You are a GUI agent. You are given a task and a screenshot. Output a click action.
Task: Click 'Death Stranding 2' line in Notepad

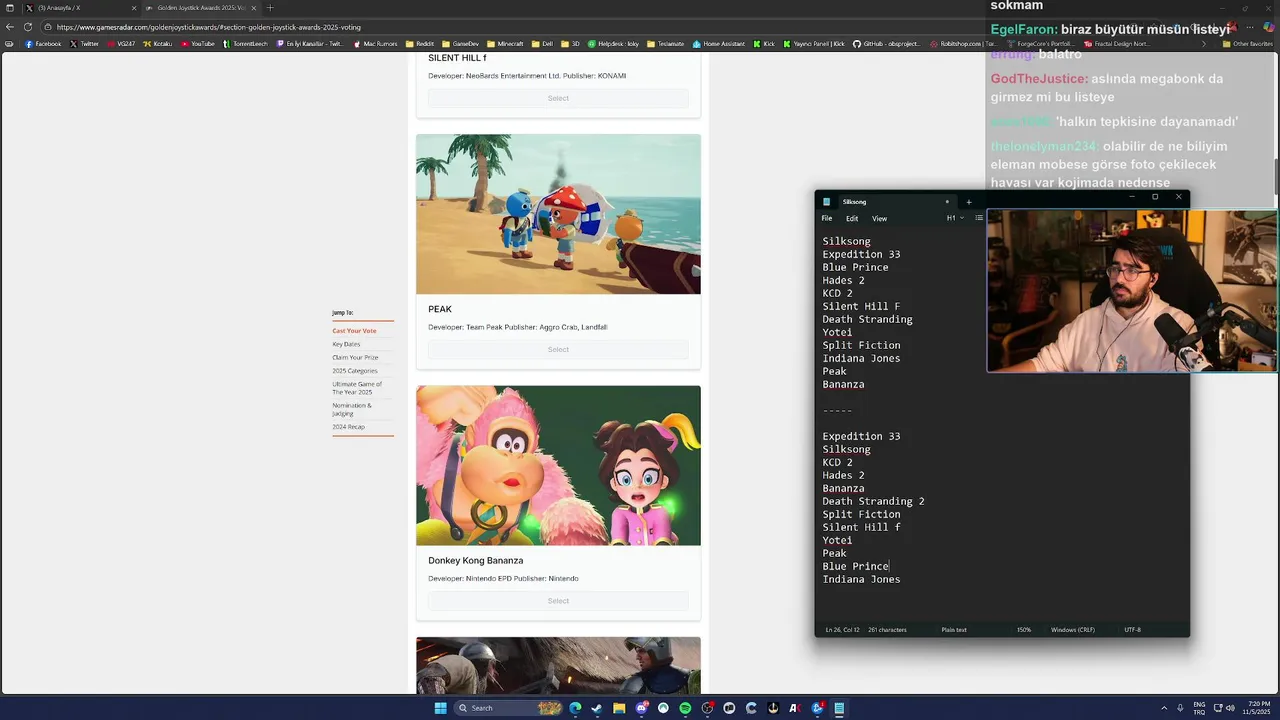pyautogui.click(x=873, y=501)
